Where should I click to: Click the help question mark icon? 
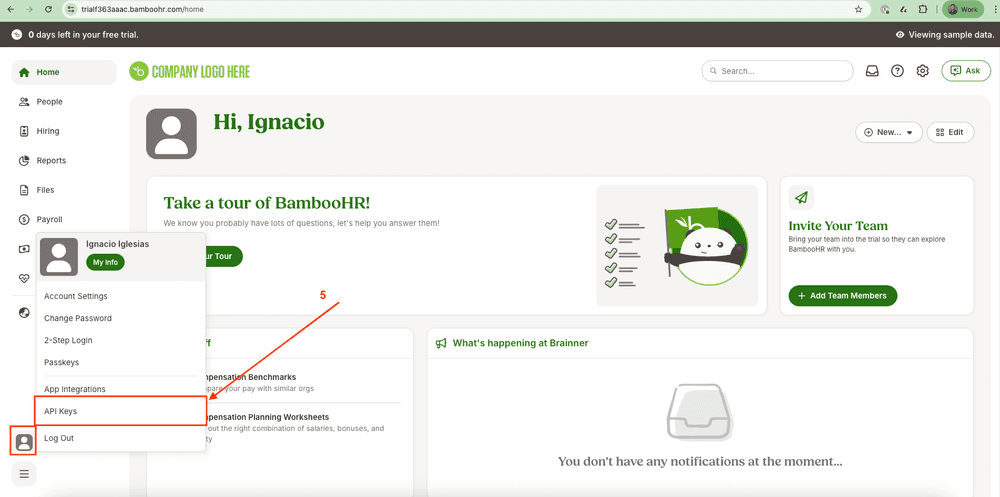click(897, 71)
